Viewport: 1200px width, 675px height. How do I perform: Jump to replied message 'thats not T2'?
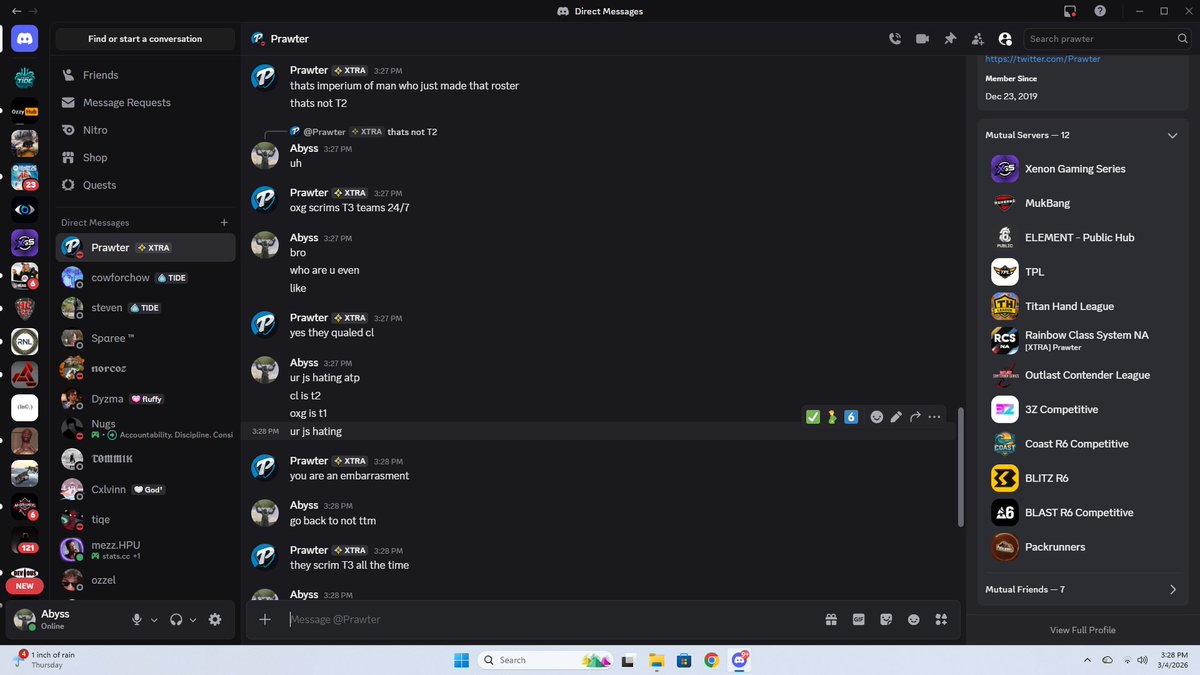click(412, 132)
